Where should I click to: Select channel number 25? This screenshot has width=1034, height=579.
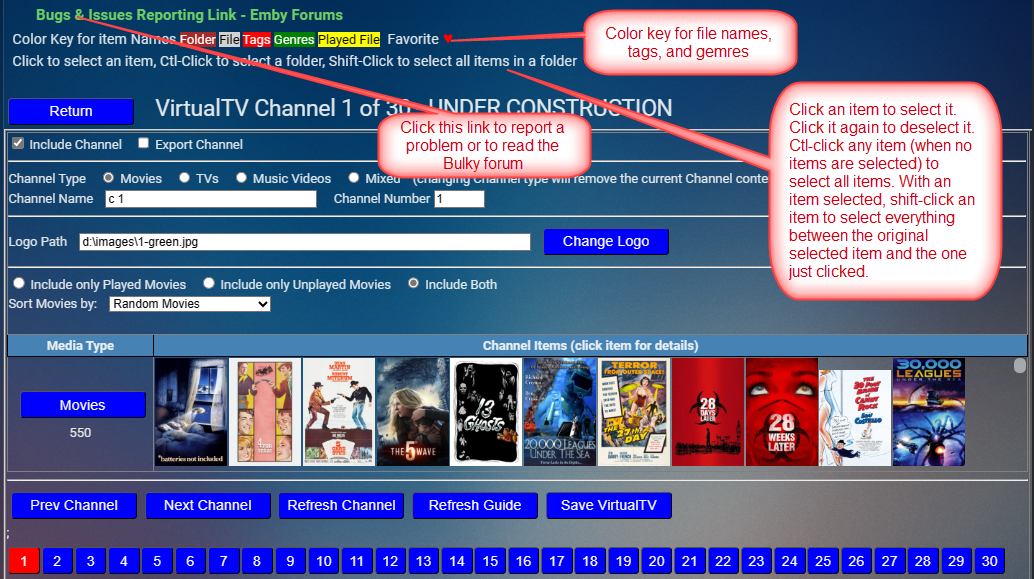pyautogui.click(x=823, y=561)
